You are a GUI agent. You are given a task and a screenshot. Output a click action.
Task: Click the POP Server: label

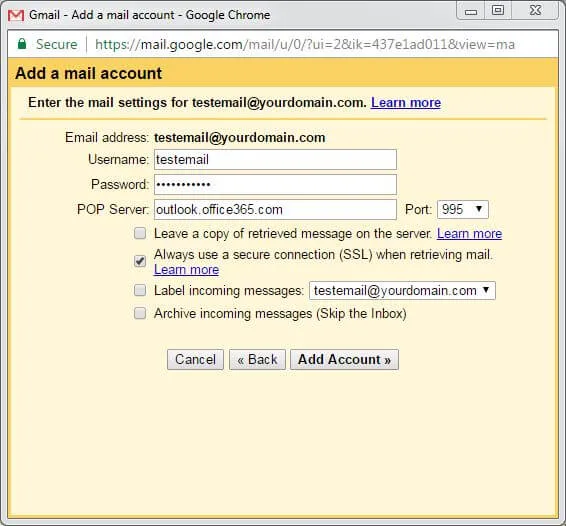(x=113, y=209)
